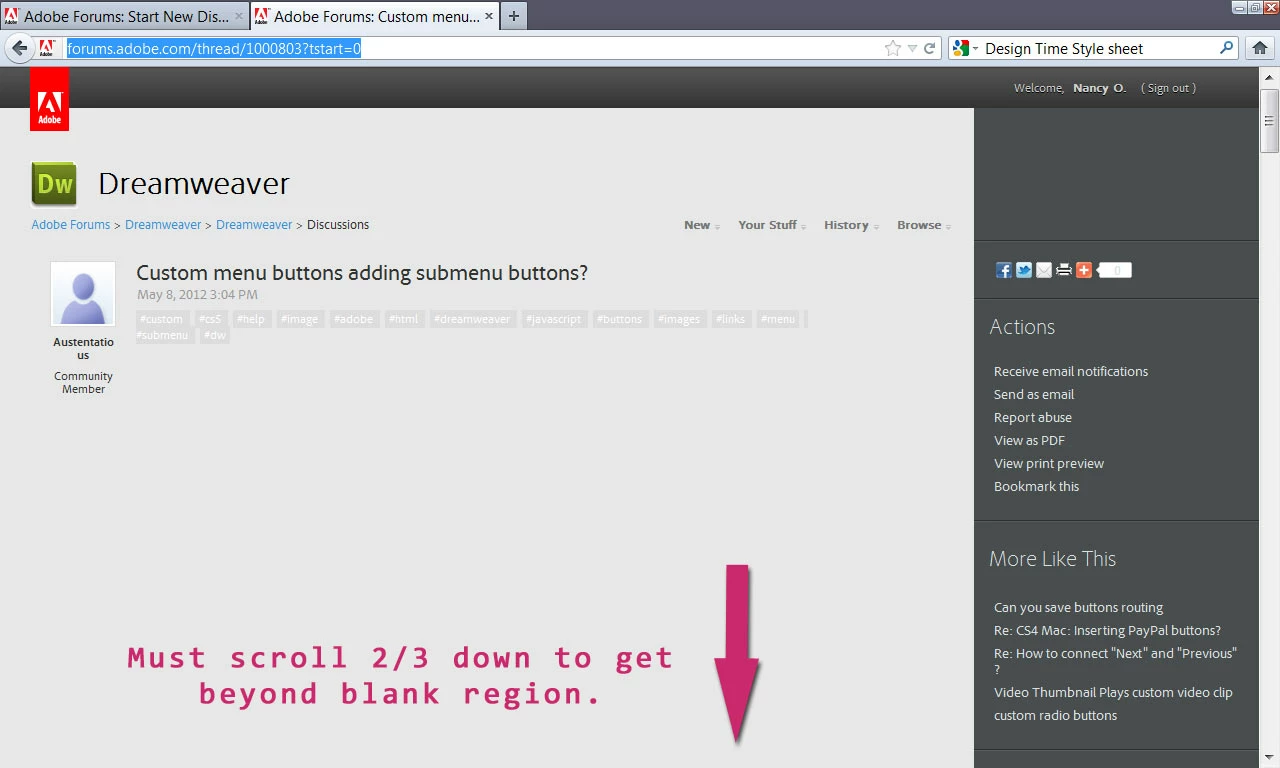Click search magnifier in search box
The height and width of the screenshot is (768, 1280).
tap(1227, 48)
